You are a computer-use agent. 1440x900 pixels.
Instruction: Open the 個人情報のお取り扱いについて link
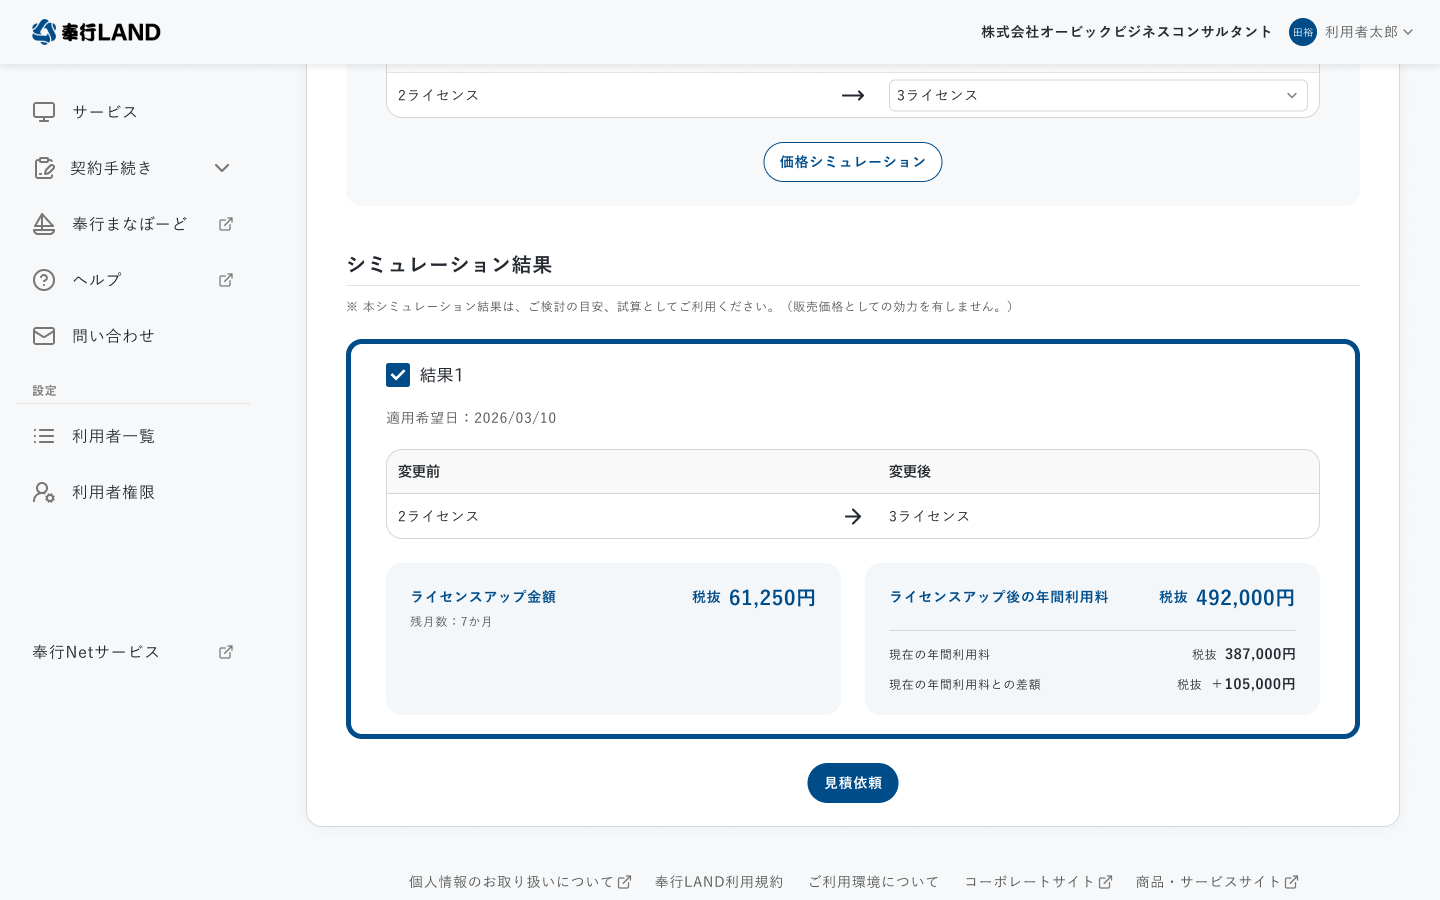(513, 881)
